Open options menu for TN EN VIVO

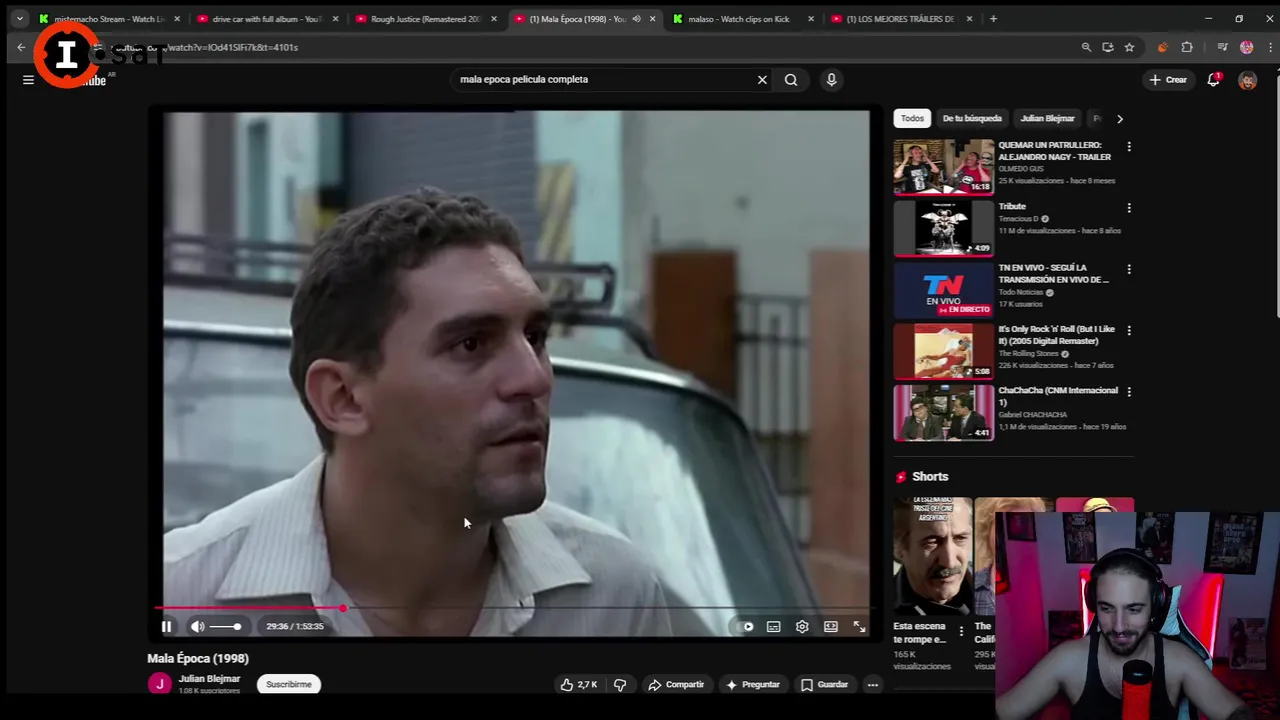coord(1129,269)
